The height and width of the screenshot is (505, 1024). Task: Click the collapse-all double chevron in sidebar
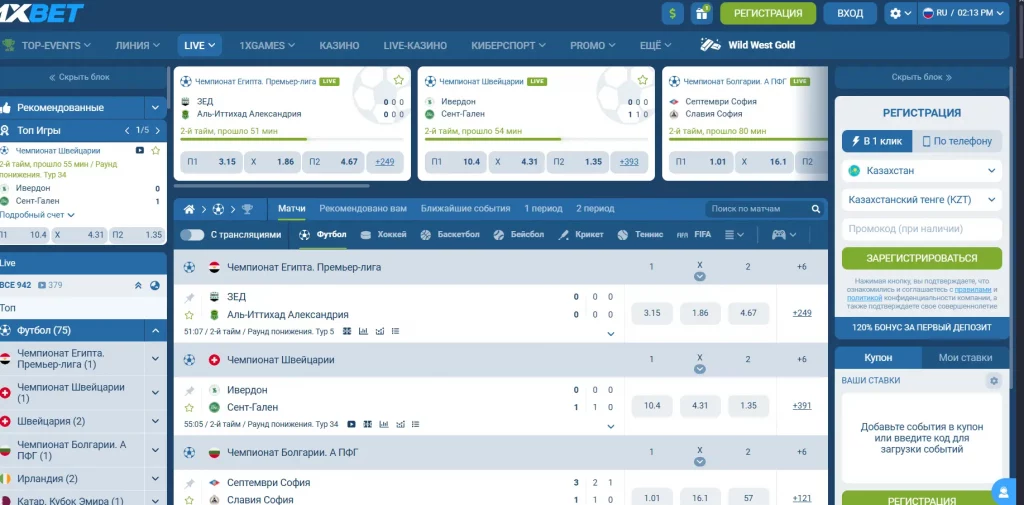point(138,285)
